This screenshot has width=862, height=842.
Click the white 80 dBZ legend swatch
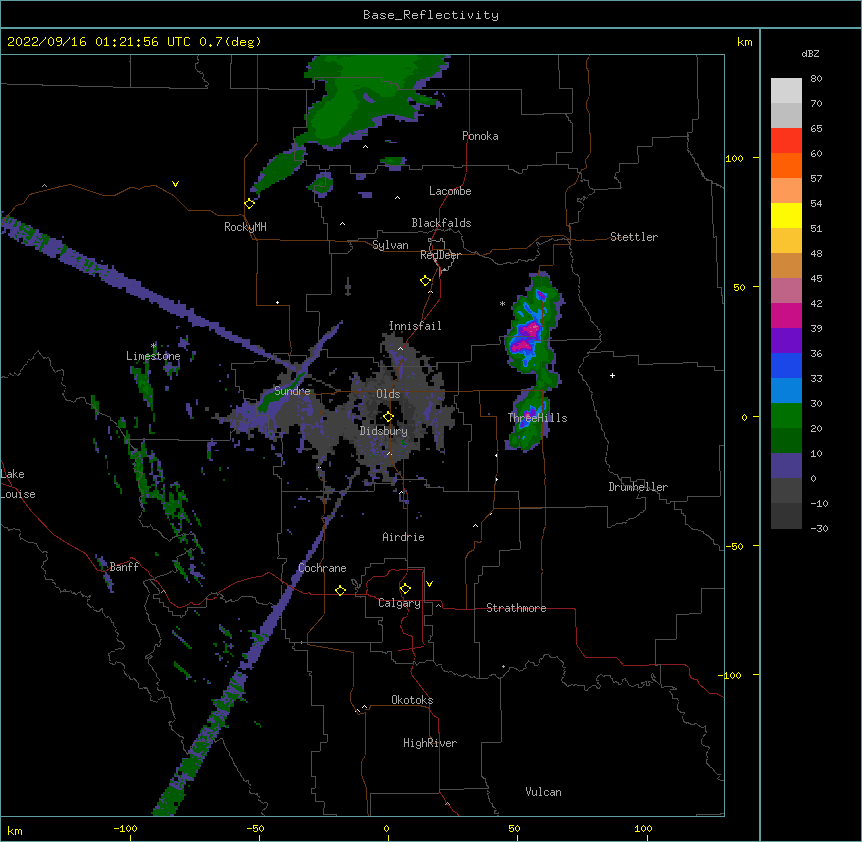786,91
